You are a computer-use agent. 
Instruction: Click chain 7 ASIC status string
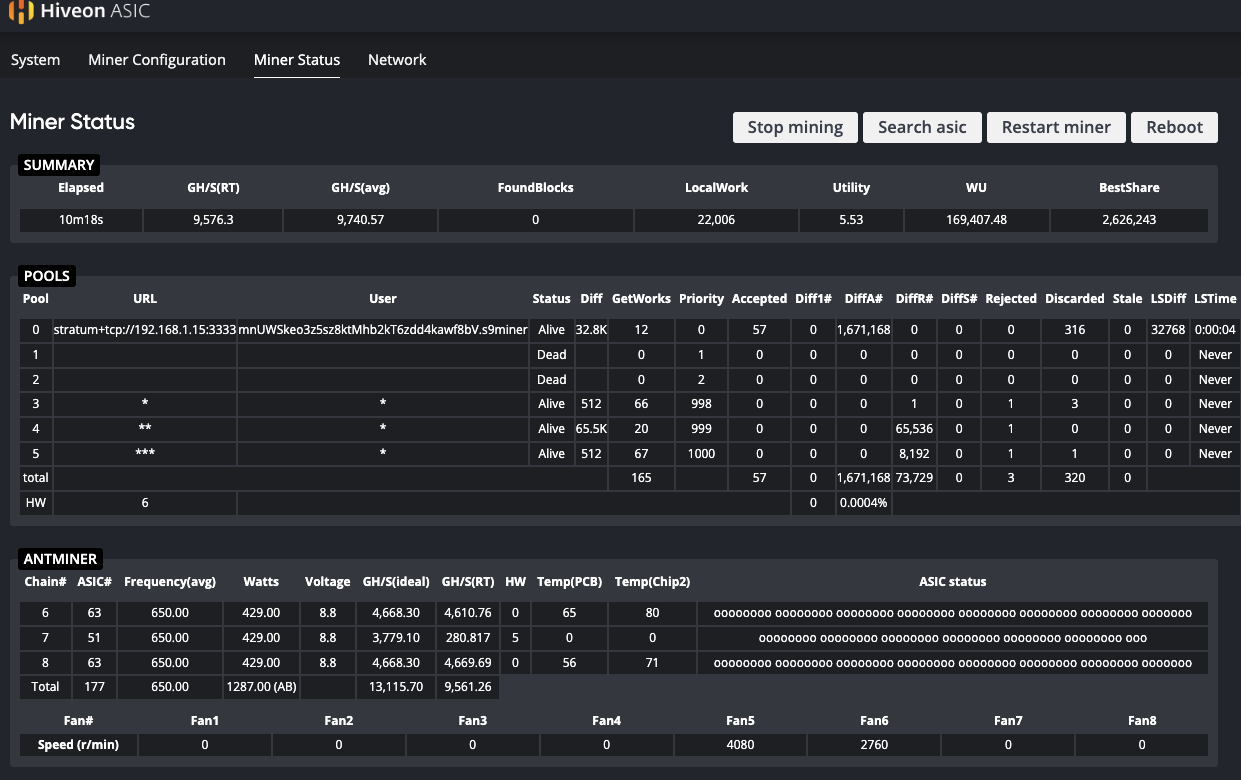953,638
